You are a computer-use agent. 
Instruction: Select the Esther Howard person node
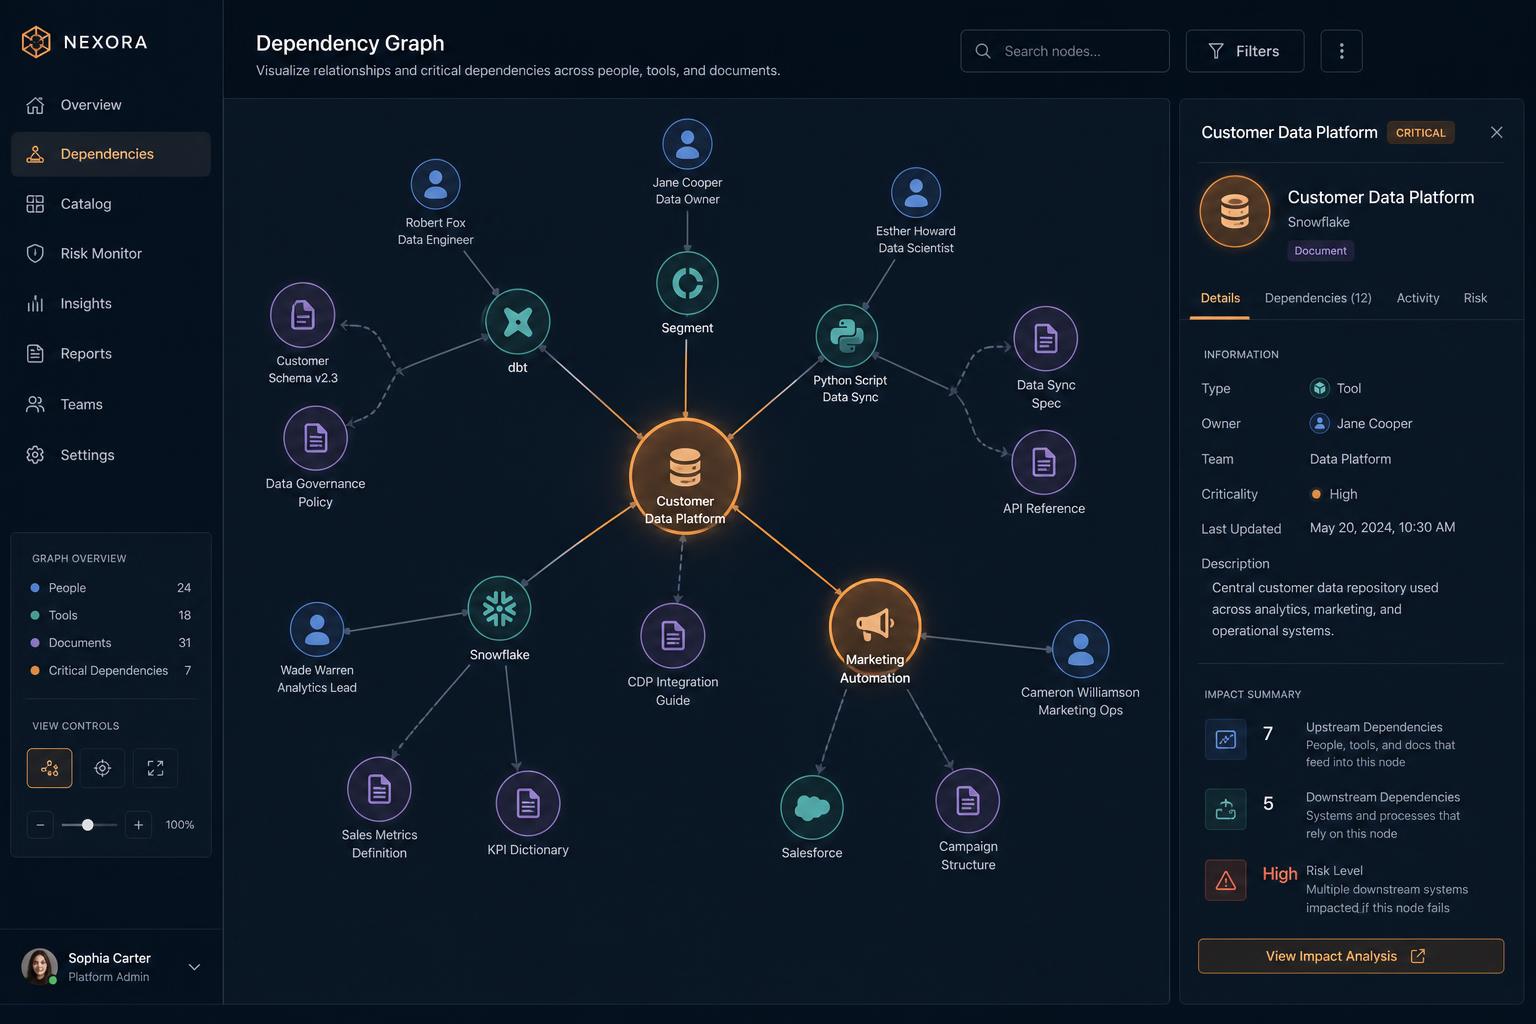pos(916,192)
